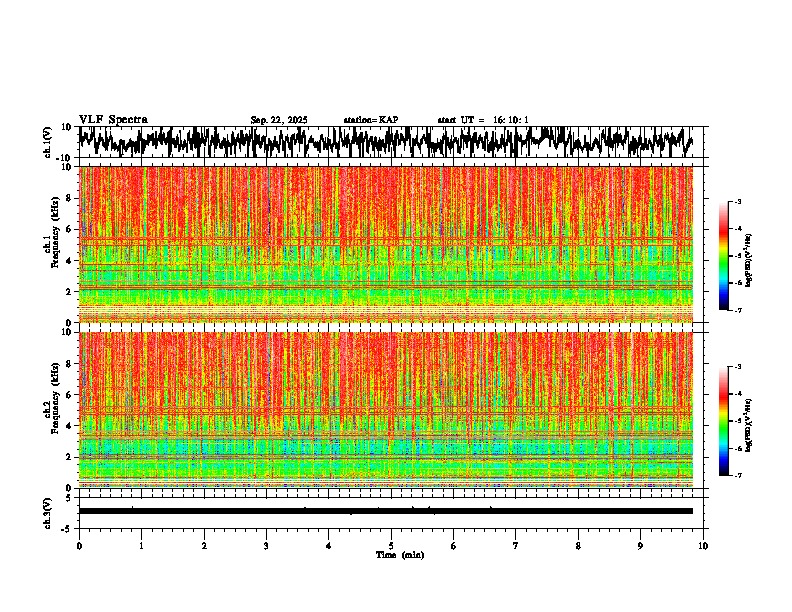792x612 pixels.
Task: Click the ch.2 spectrogram "2" kHz tick label
Action: click(x=69, y=457)
